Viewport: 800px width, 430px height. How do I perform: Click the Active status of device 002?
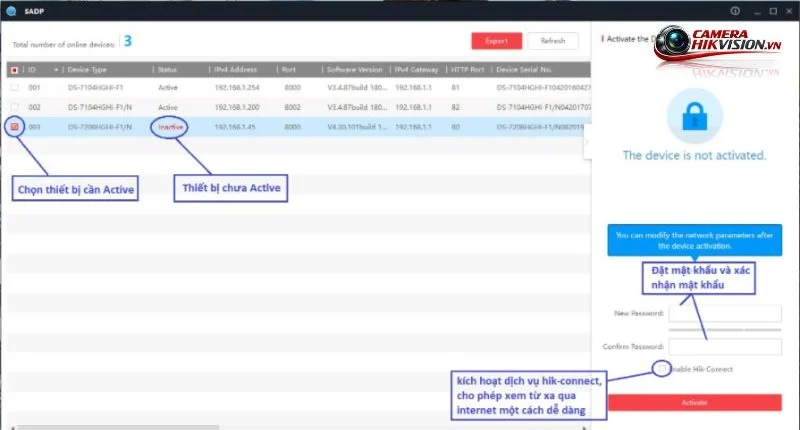pos(168,107)
